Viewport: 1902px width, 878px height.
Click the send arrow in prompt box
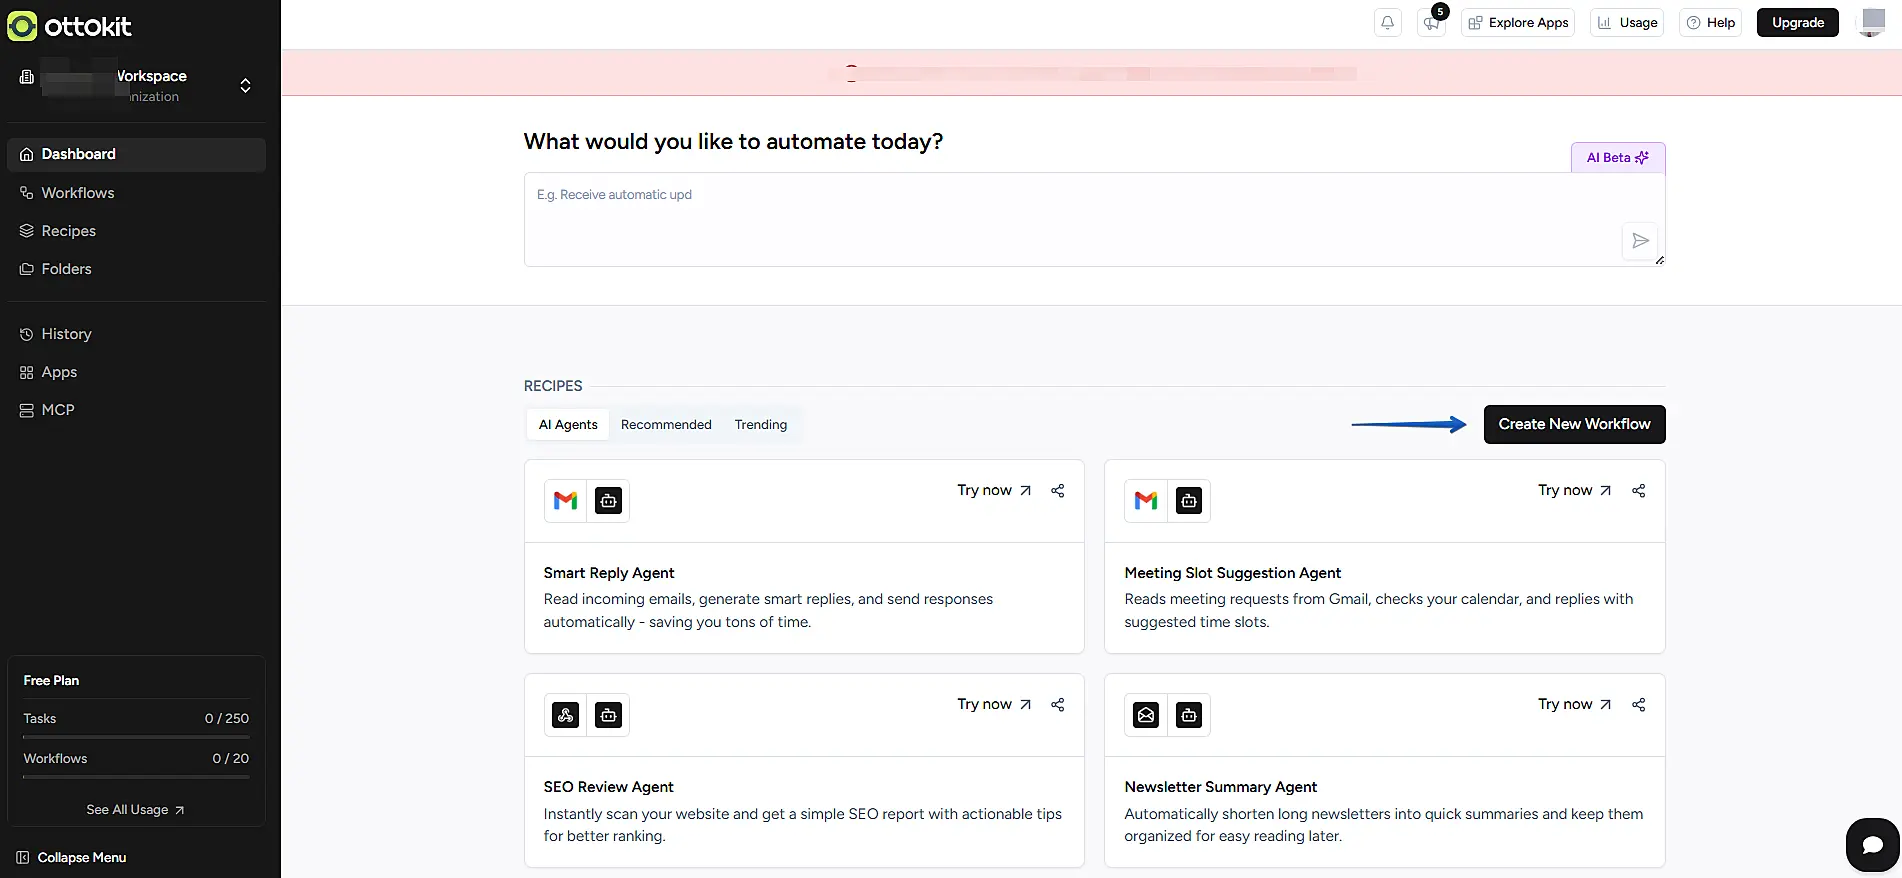1640,241
